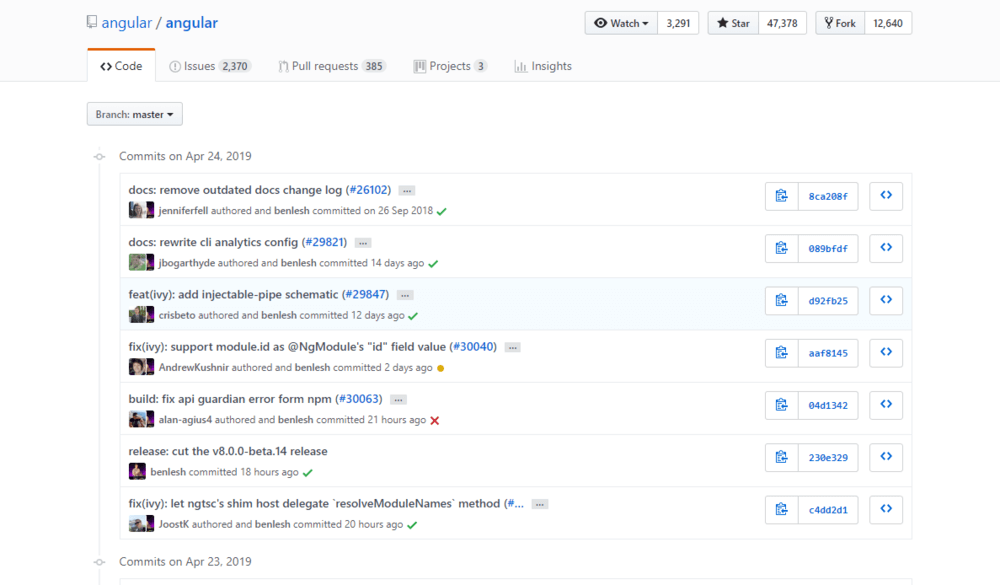Open commit hash 089bfdf
This screenshot has width=1000, height=585.
[x=828, y=248]
